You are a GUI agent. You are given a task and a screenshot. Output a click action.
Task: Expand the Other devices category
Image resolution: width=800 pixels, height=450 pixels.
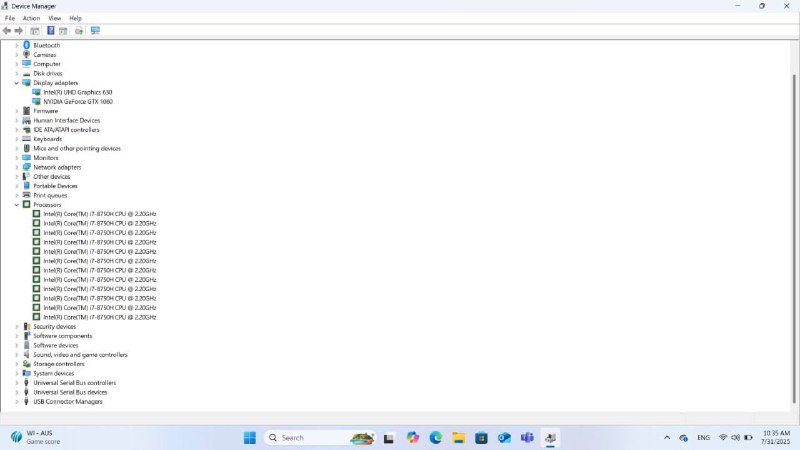pyautogui.click(x=16, y=177)
